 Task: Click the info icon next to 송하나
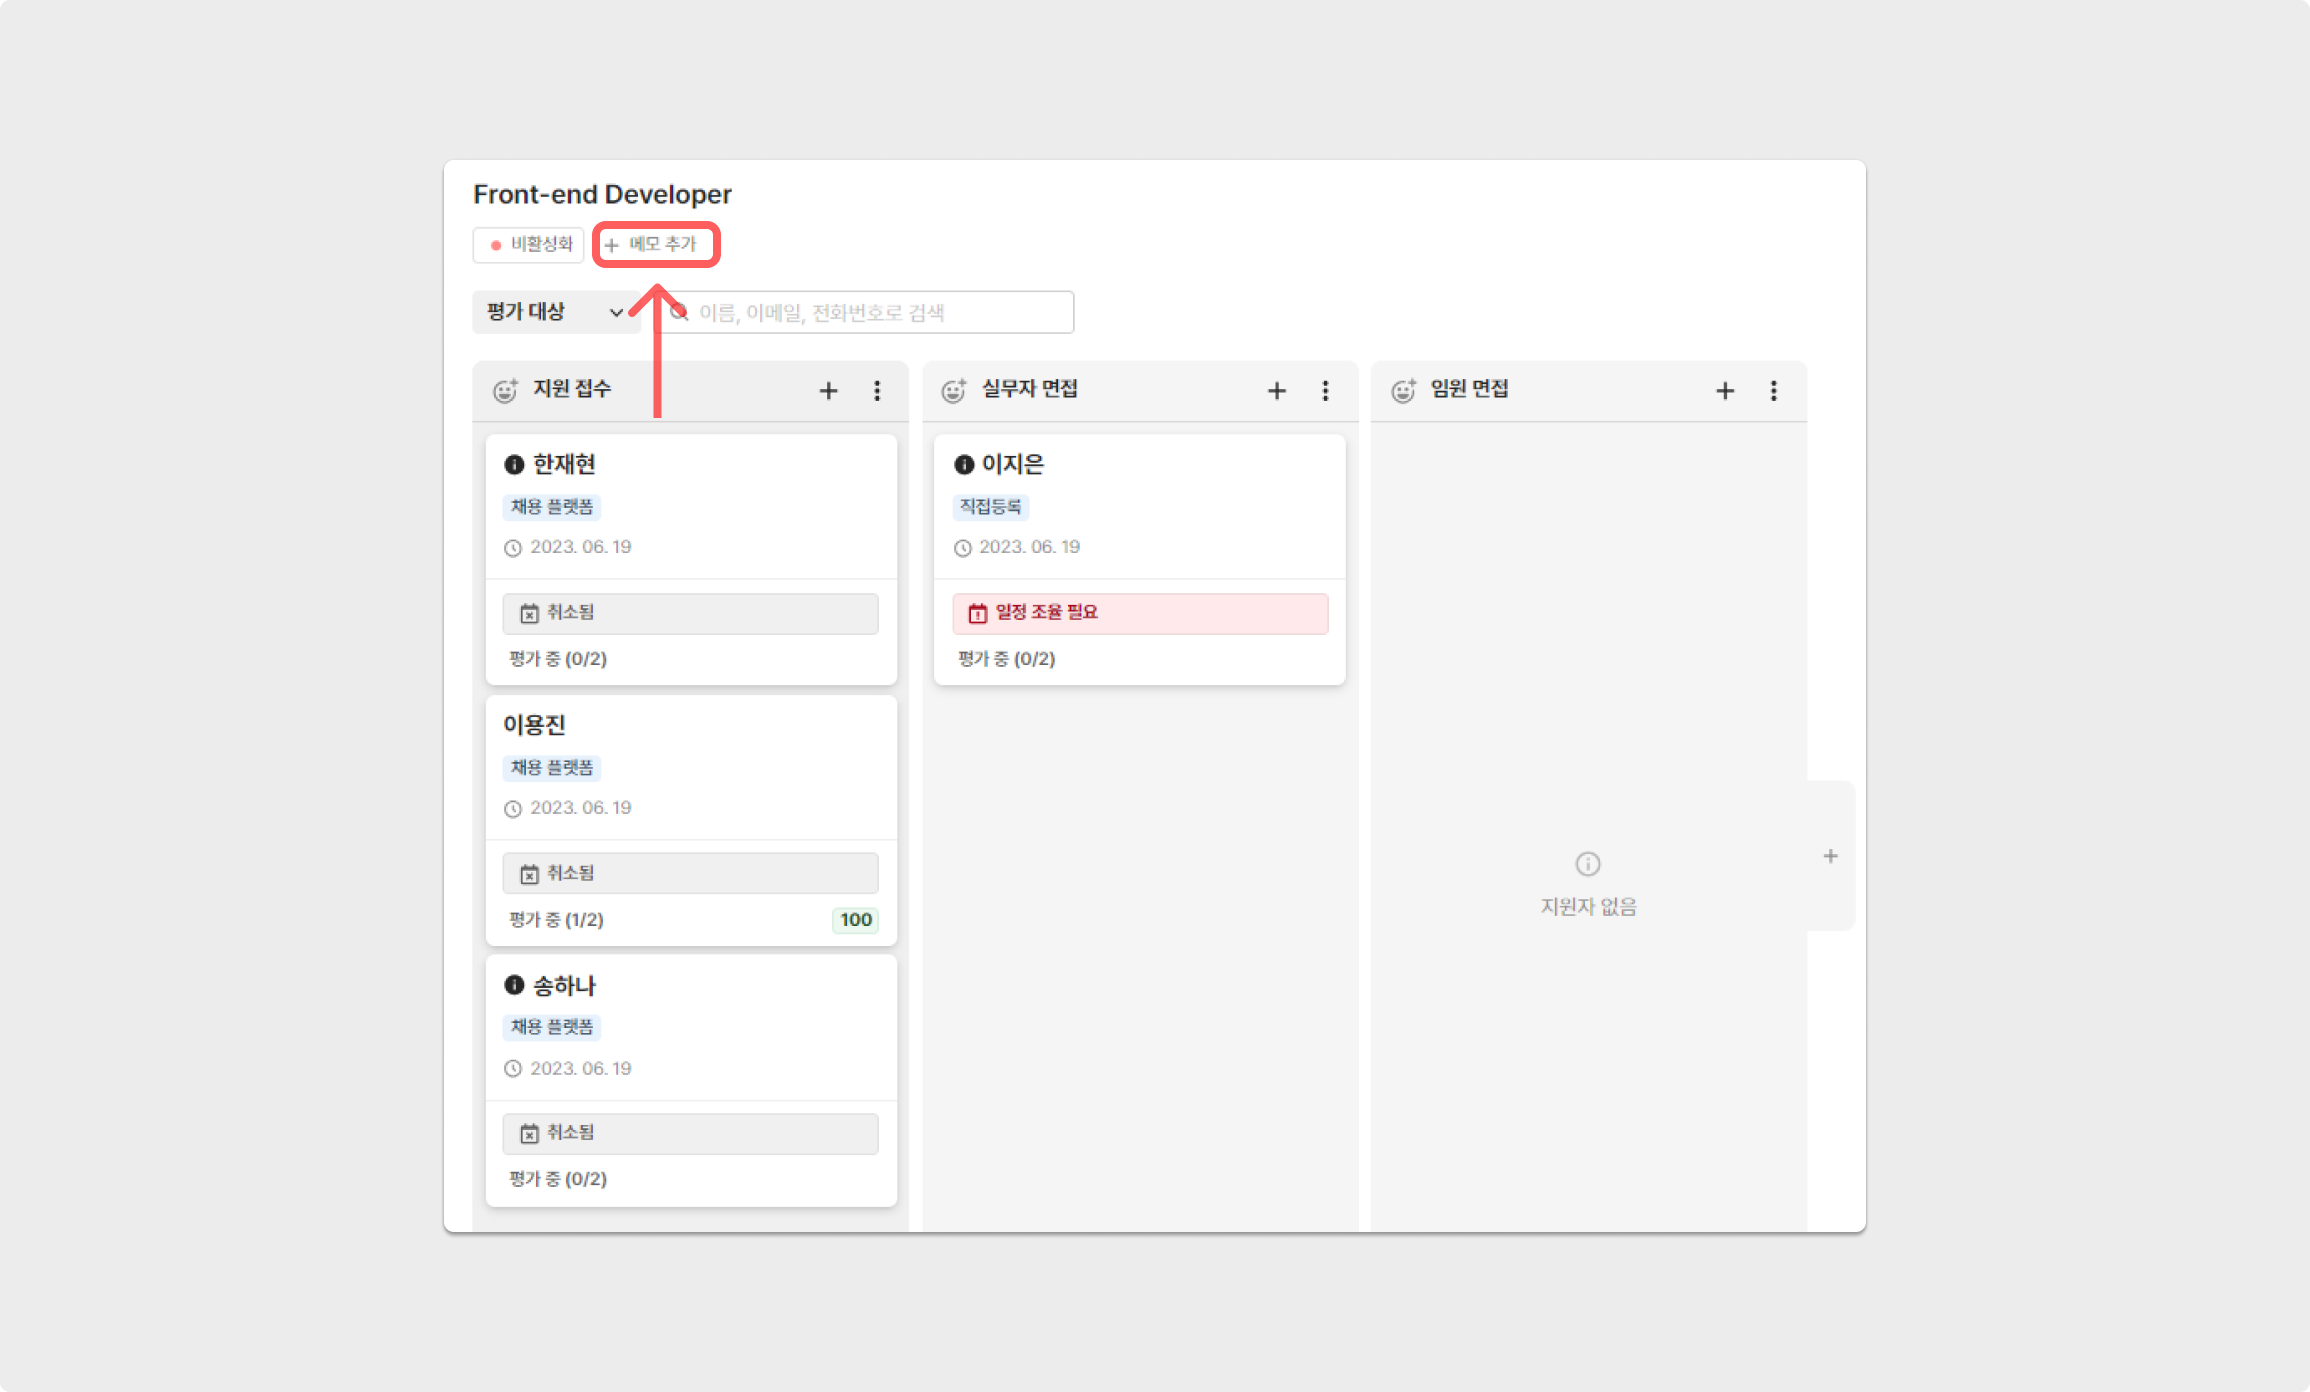(514, 985)
